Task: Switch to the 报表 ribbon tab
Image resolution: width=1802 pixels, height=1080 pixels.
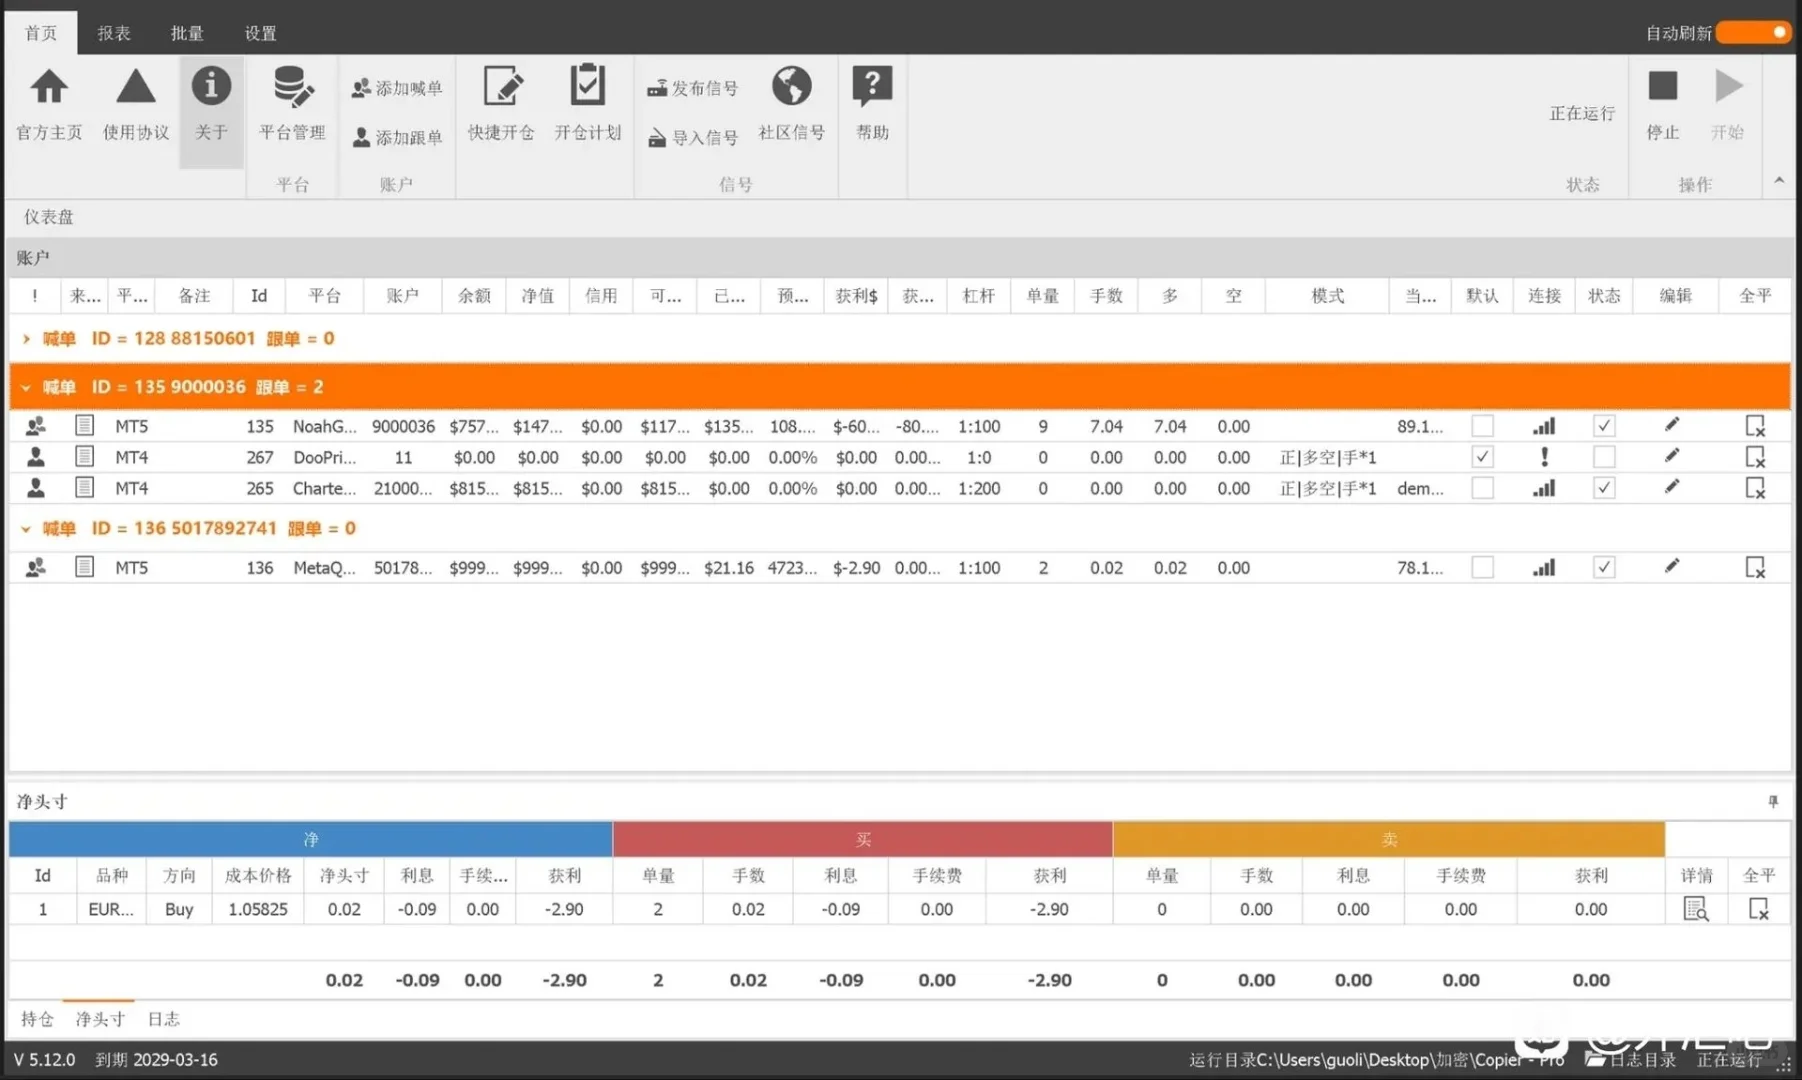Action: click(x=114, y=33)
